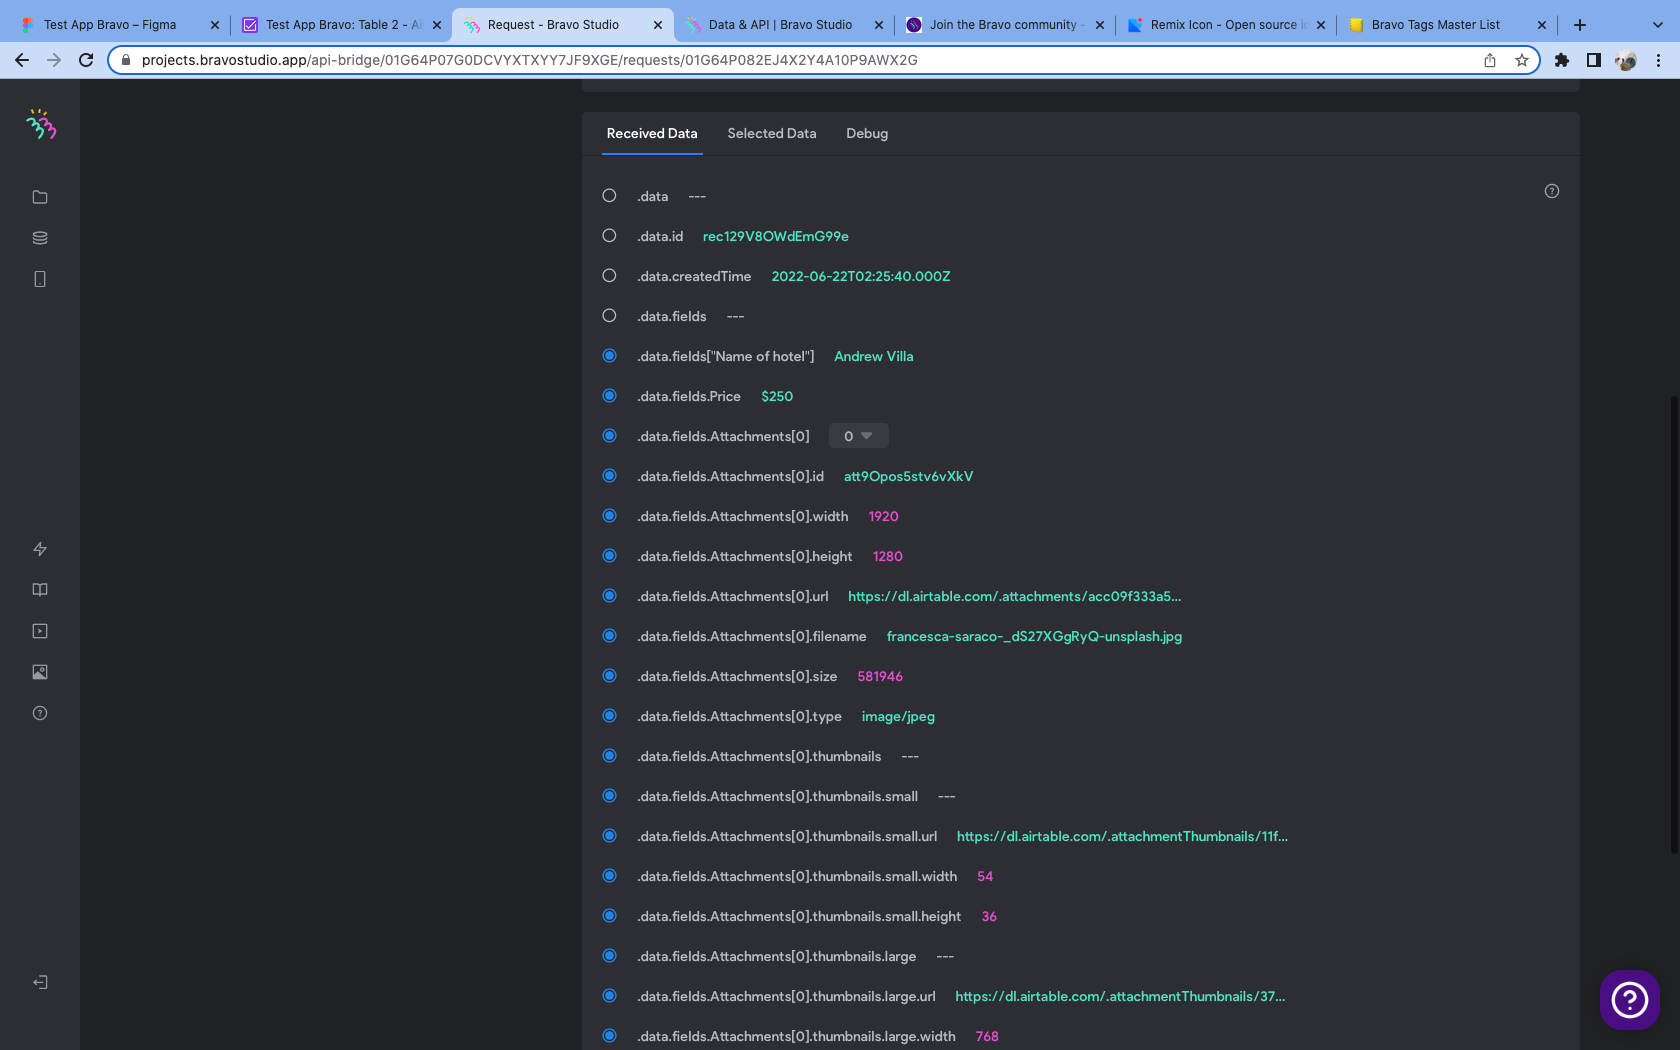Viewport: 1680px width, 1050px height.
Task: Click the filename francesca-saraco jpg value
Action: pyautogui.click(x=1034, y=637)
